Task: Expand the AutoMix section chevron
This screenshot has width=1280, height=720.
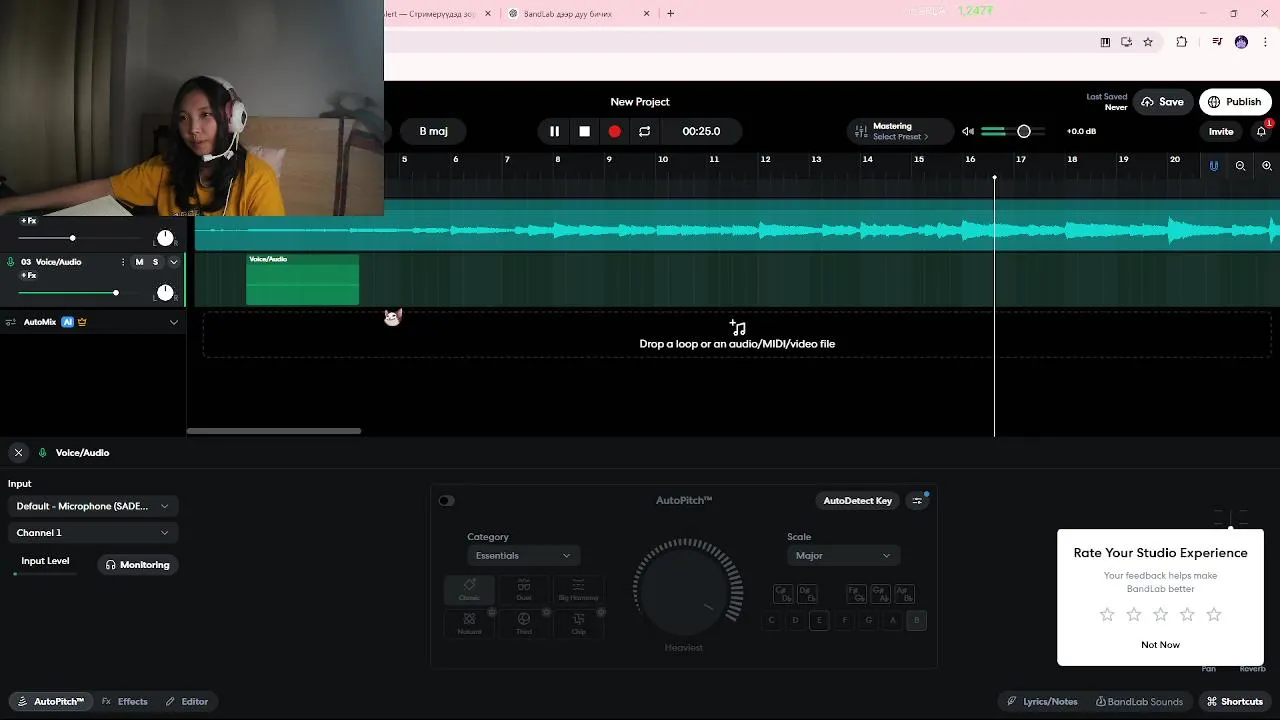Action: point(173,322)
